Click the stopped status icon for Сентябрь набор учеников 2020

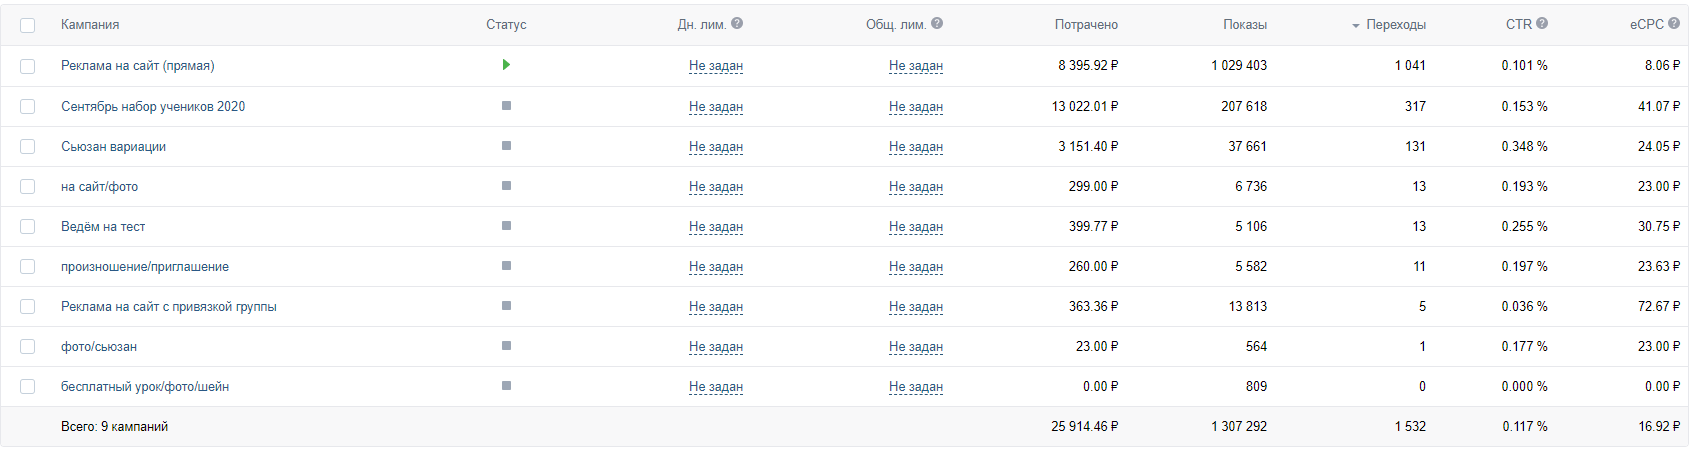[x=506, y=105]
